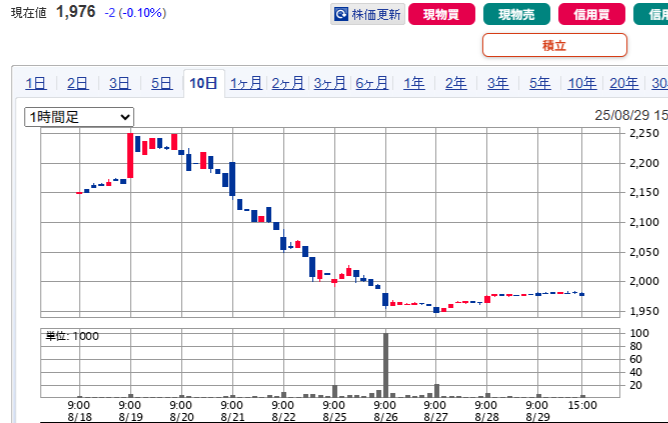Click the refresh icon inside 株価更新
Screen dimensions: 668x423
pos(341,14)
